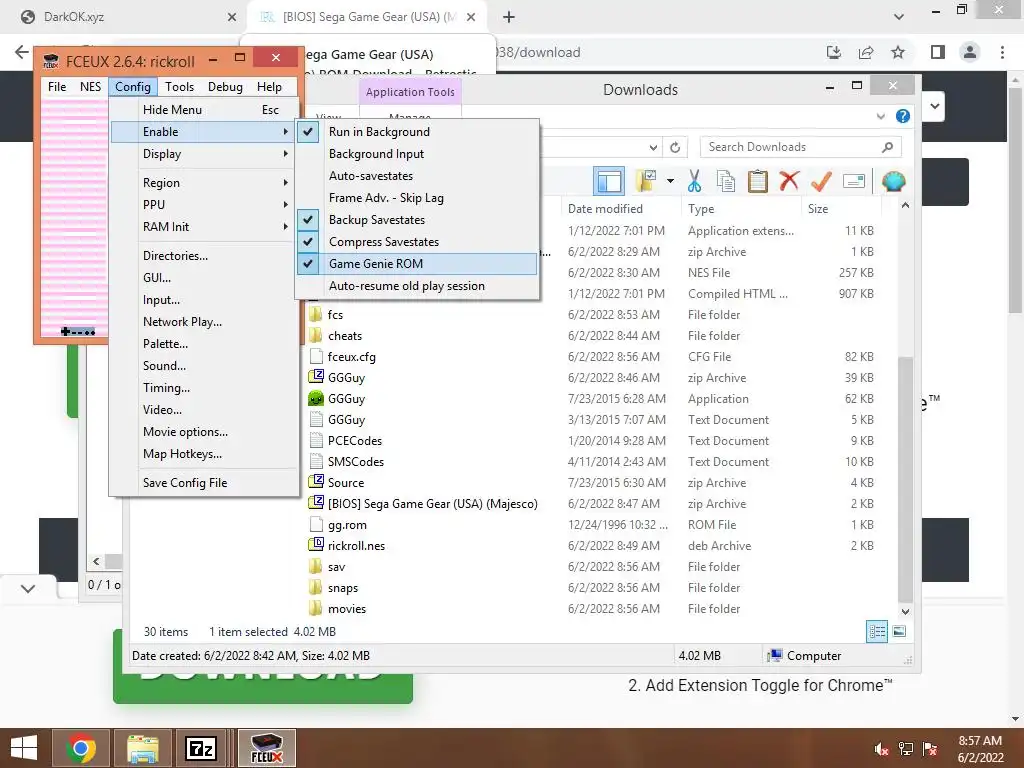Toggle the navigation pane icon in Downloads
Screen dimensions: 1024x768
click(609, 181)
